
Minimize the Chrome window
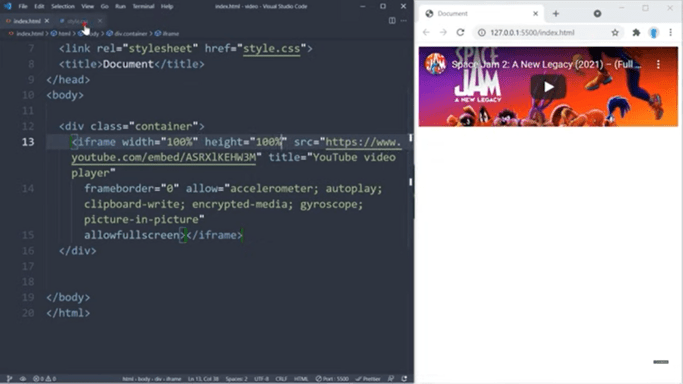pos(622,8)
